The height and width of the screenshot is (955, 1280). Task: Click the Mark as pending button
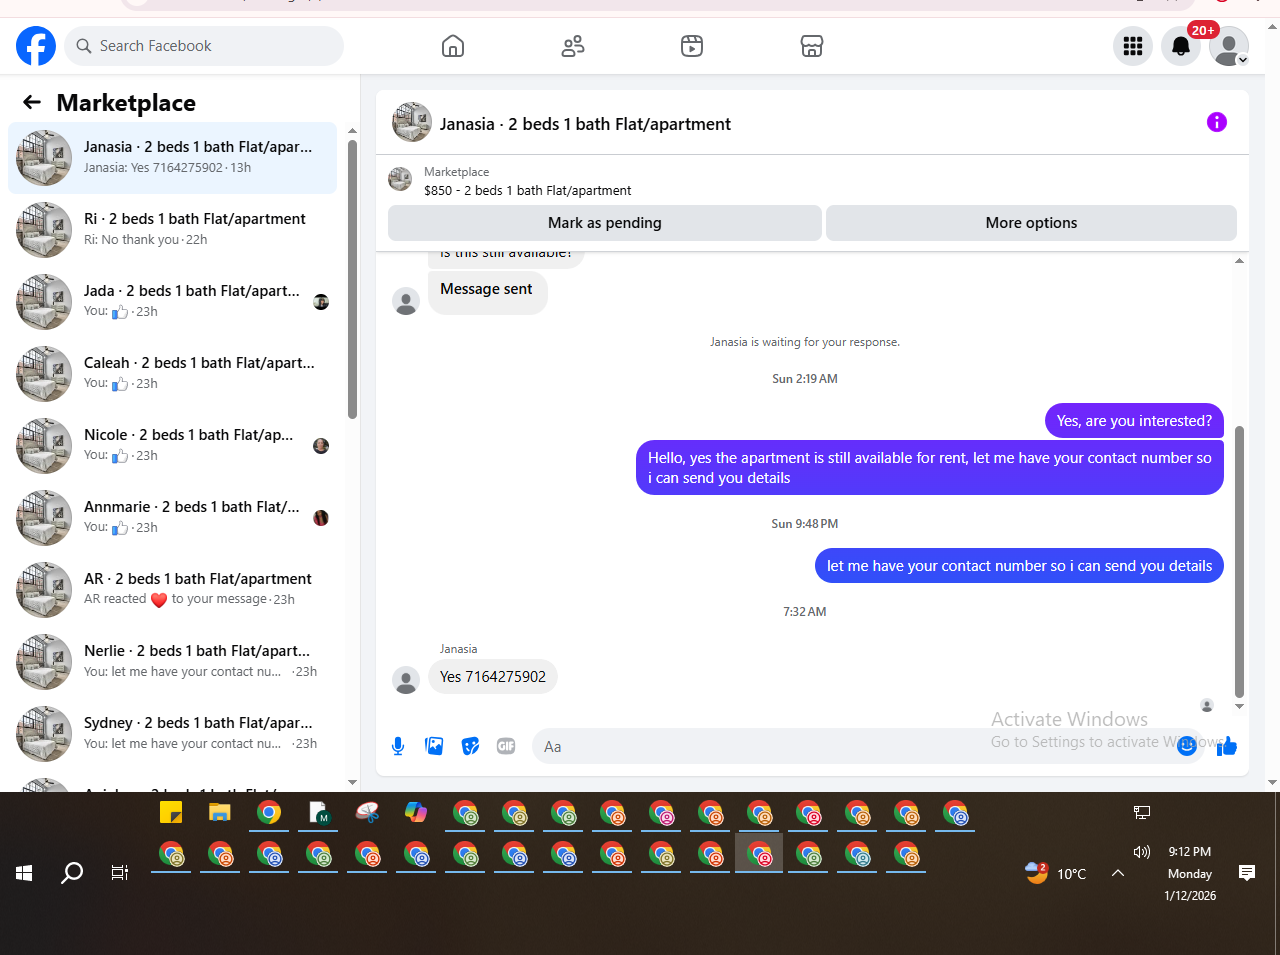click(605, 223)
